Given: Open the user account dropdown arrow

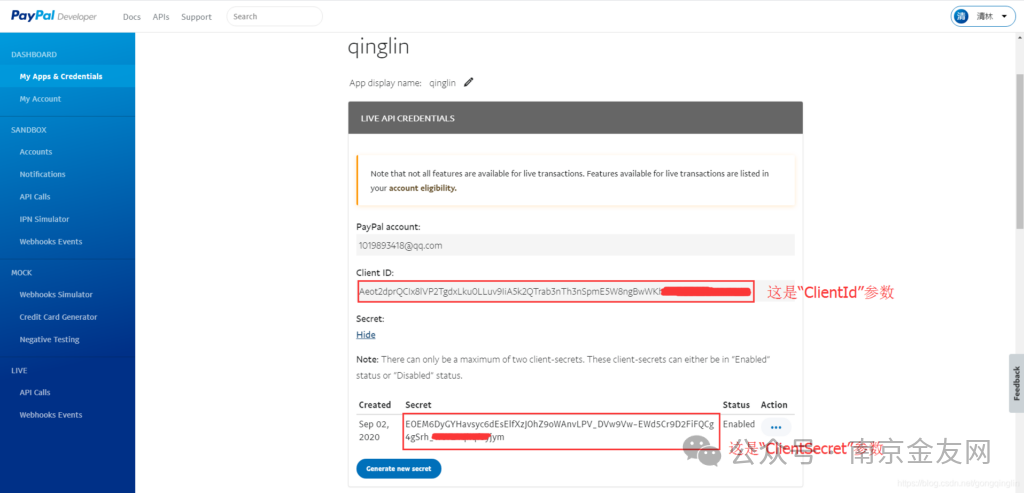Looking at the screenshot, I should [x=1005, y=17].
